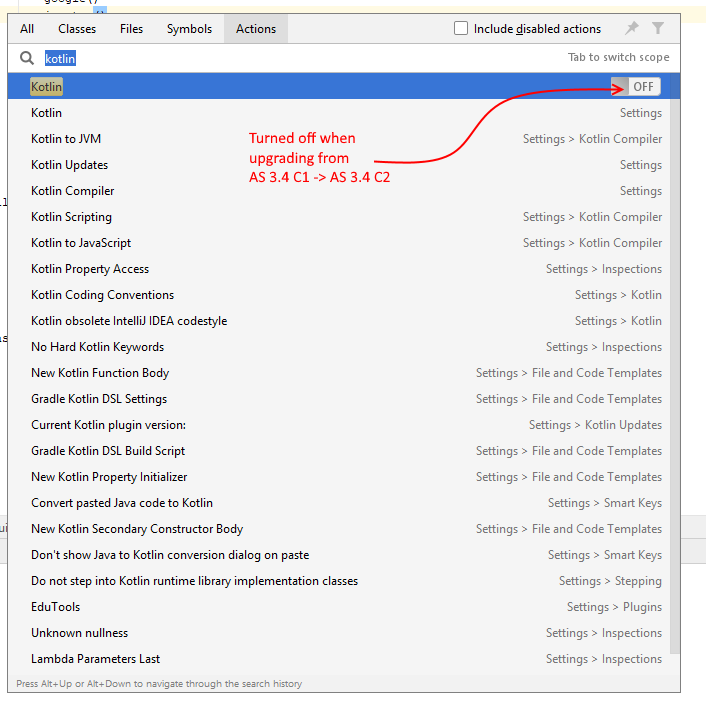Open EduTools plugin settings result
Viewport: 706px width, 714px height.
tap(56, 607)
